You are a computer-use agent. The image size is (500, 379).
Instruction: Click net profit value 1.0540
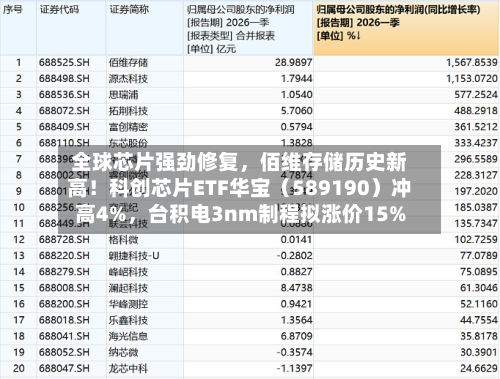(297, 95)
